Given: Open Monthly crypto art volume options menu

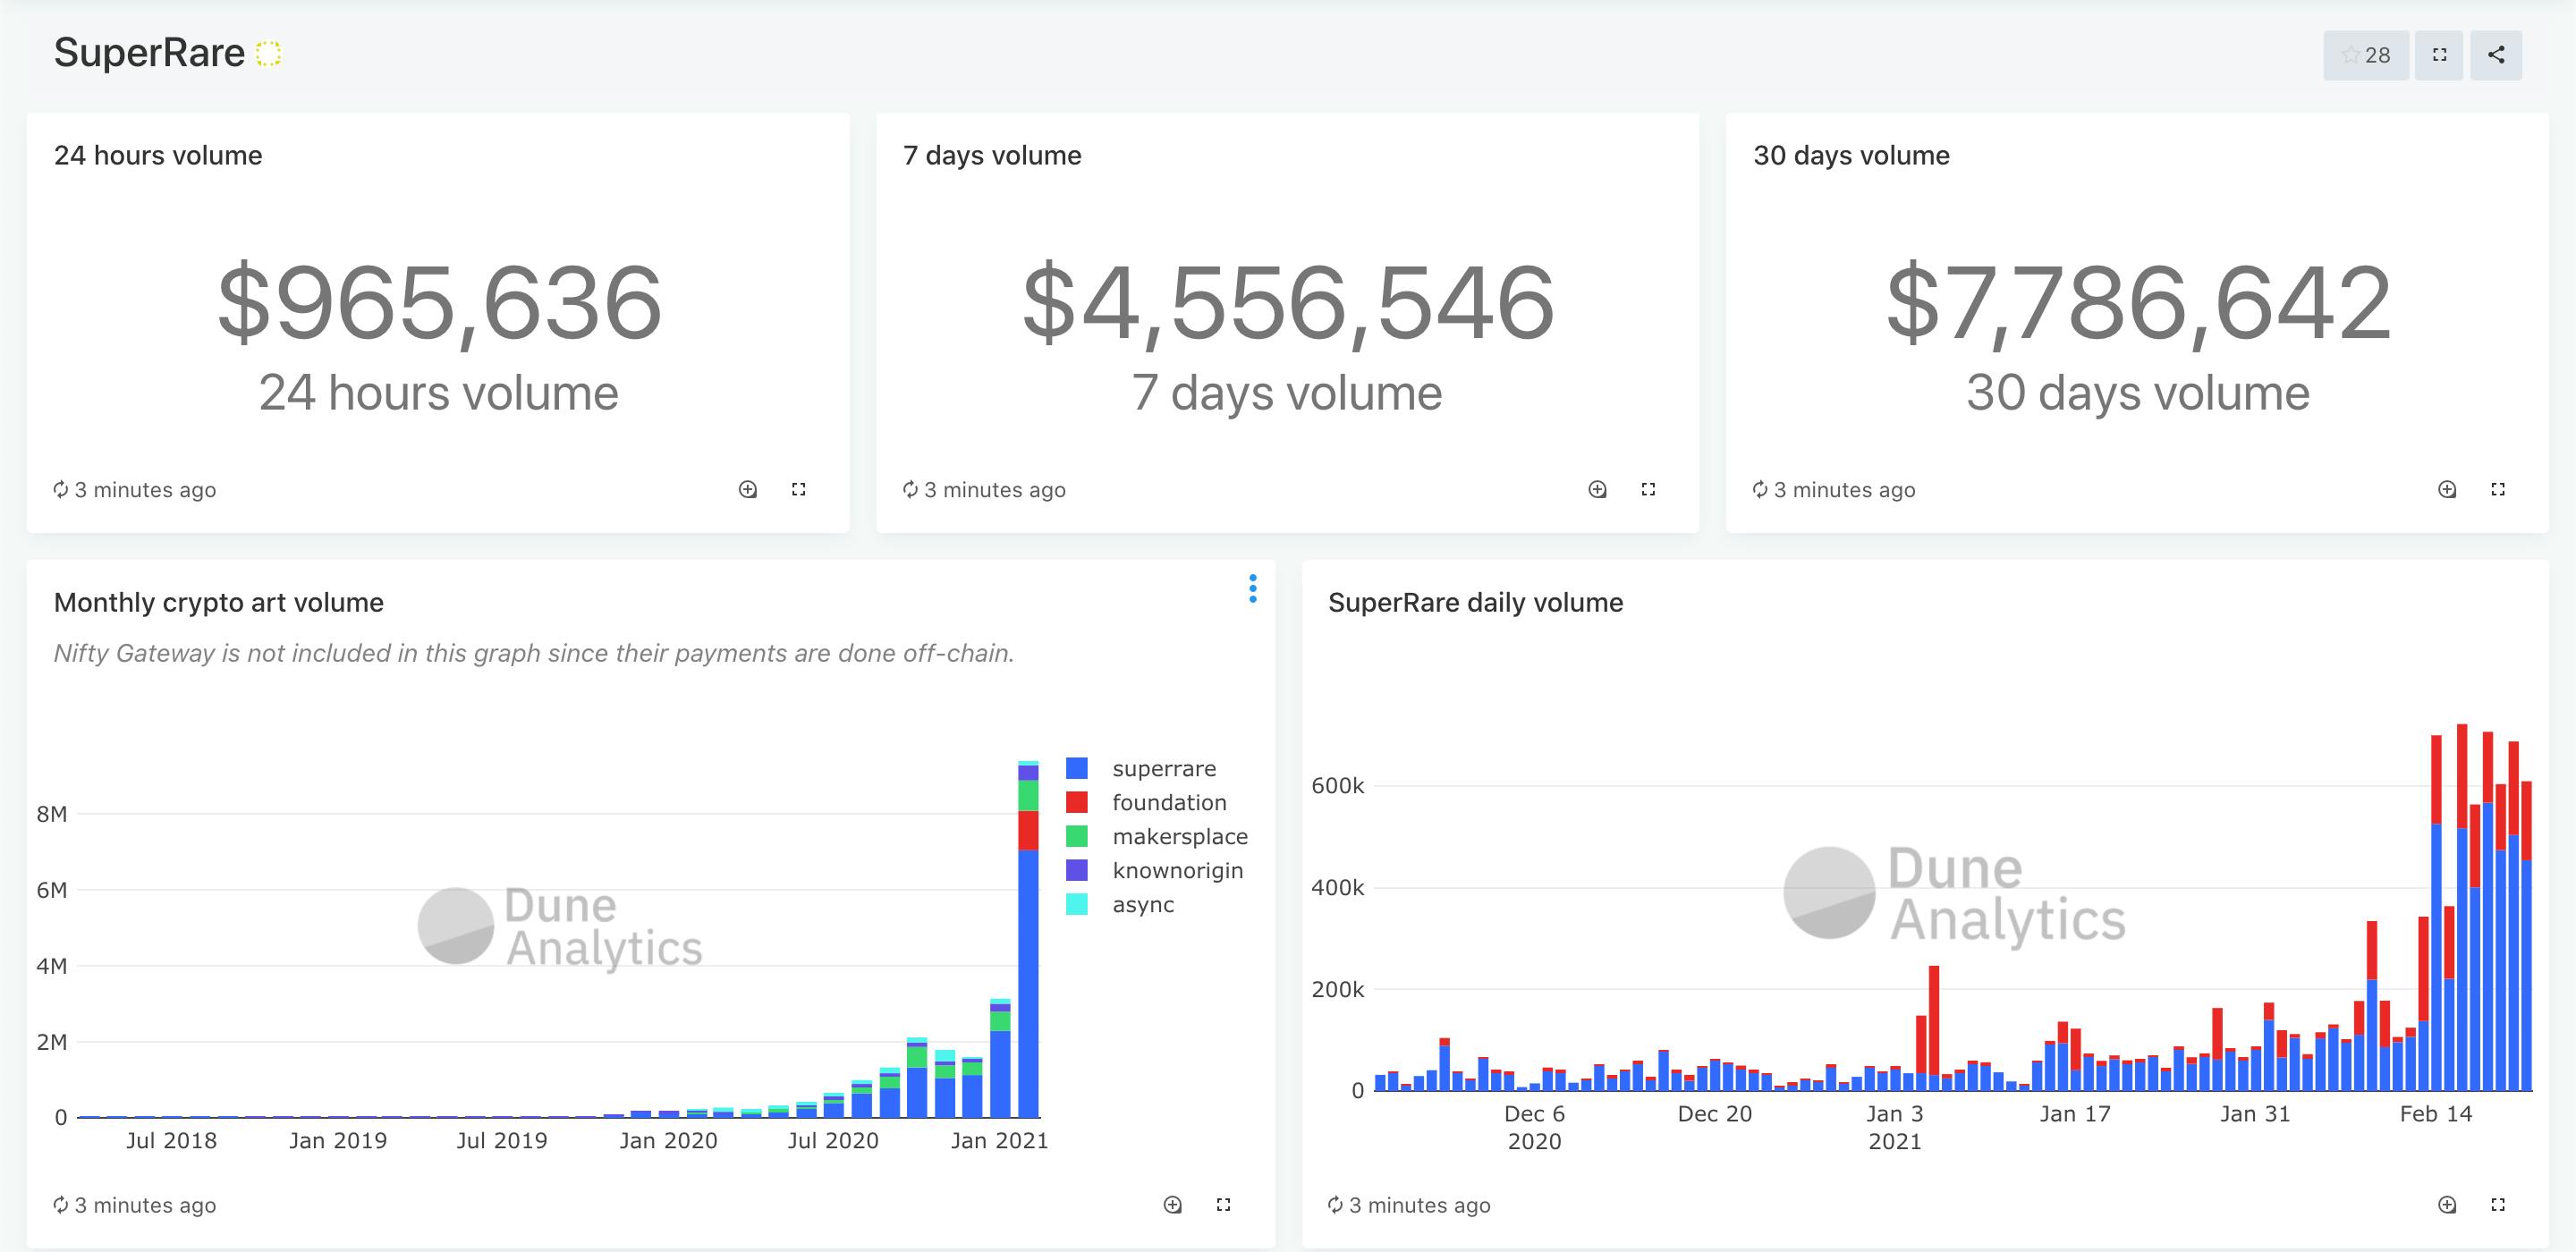Looking at the screenshot, I should tap(1252, 588).
